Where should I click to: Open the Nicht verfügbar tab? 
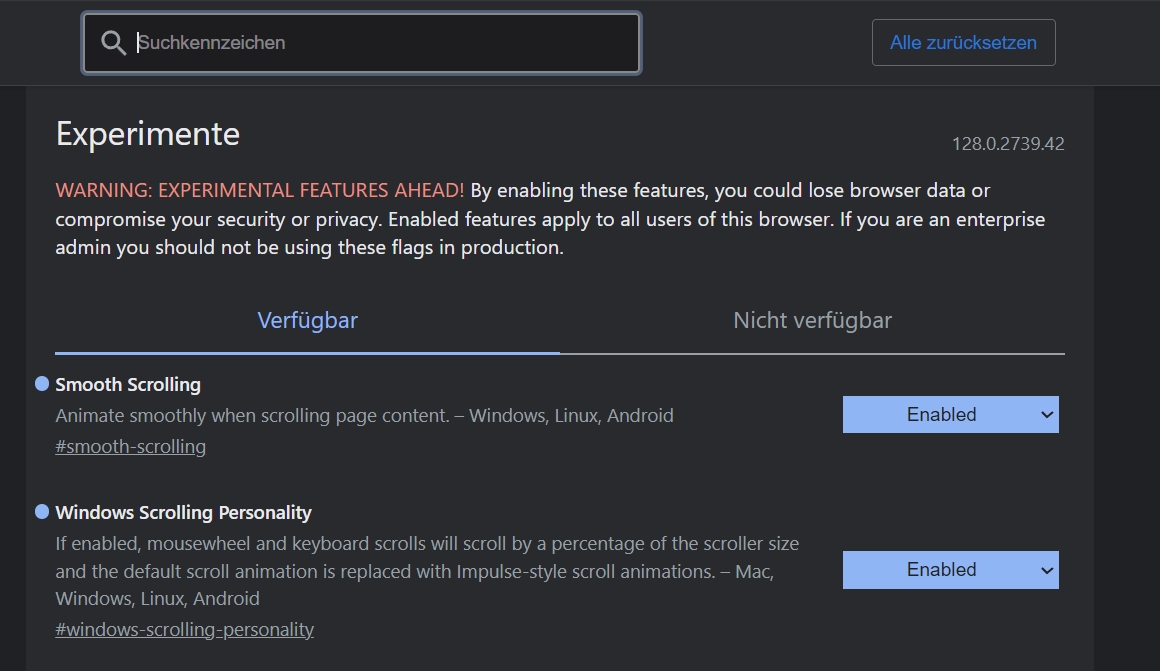click(812, 321)
